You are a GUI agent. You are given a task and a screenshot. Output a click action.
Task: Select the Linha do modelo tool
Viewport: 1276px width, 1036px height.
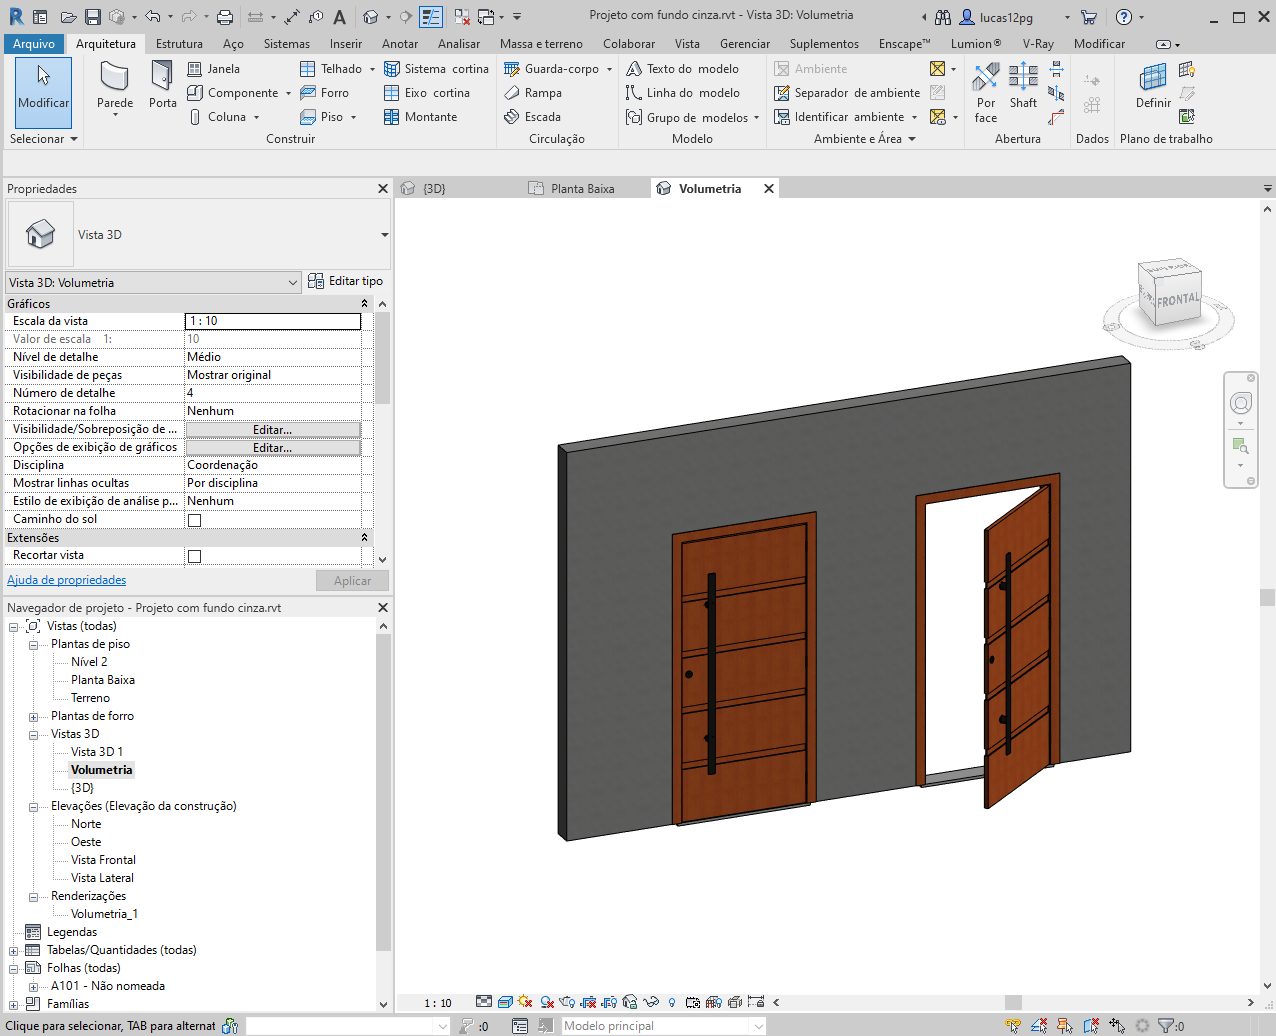click(683, 93)
